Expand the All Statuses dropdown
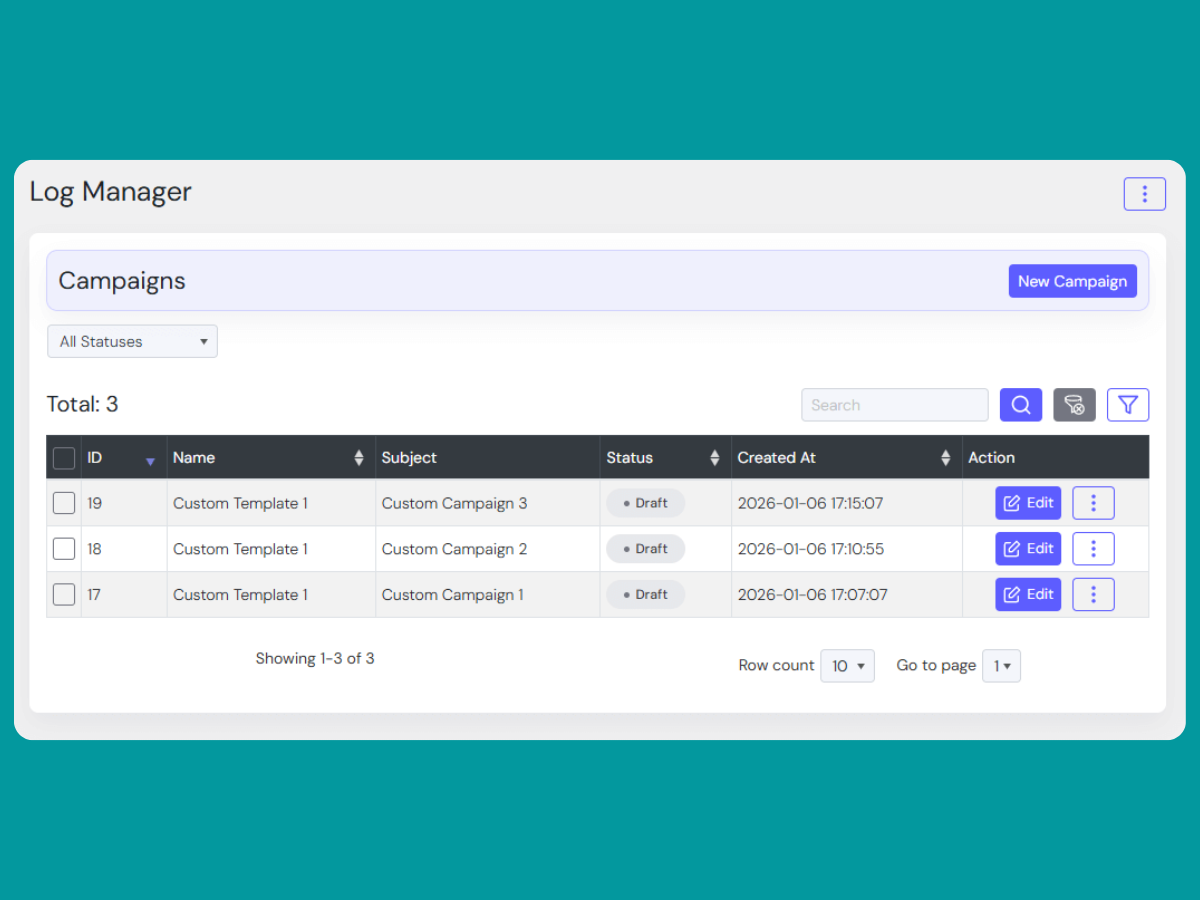The width and height of the screenshot is (1200, 900). (x=132, y=341)
